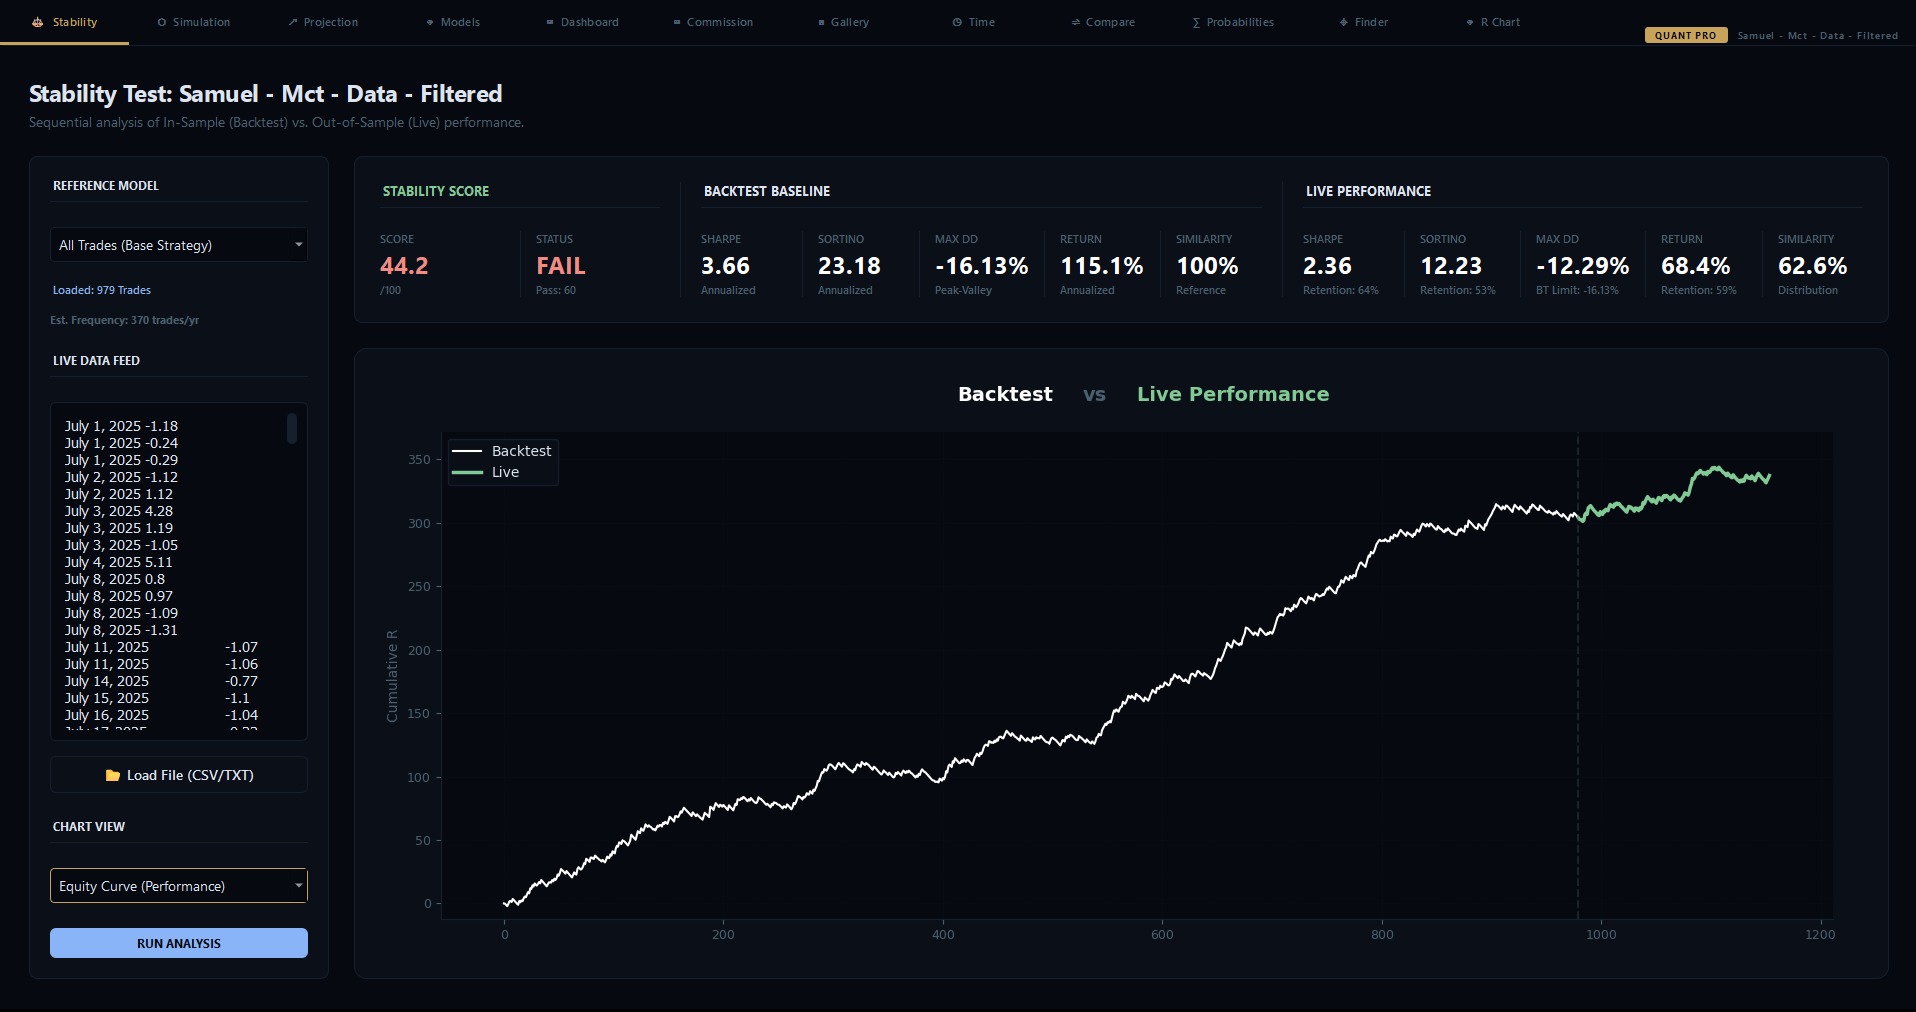Click the Probabilities tab sigma icon
1916x1012 pixels.
[x=1196, y=22]
